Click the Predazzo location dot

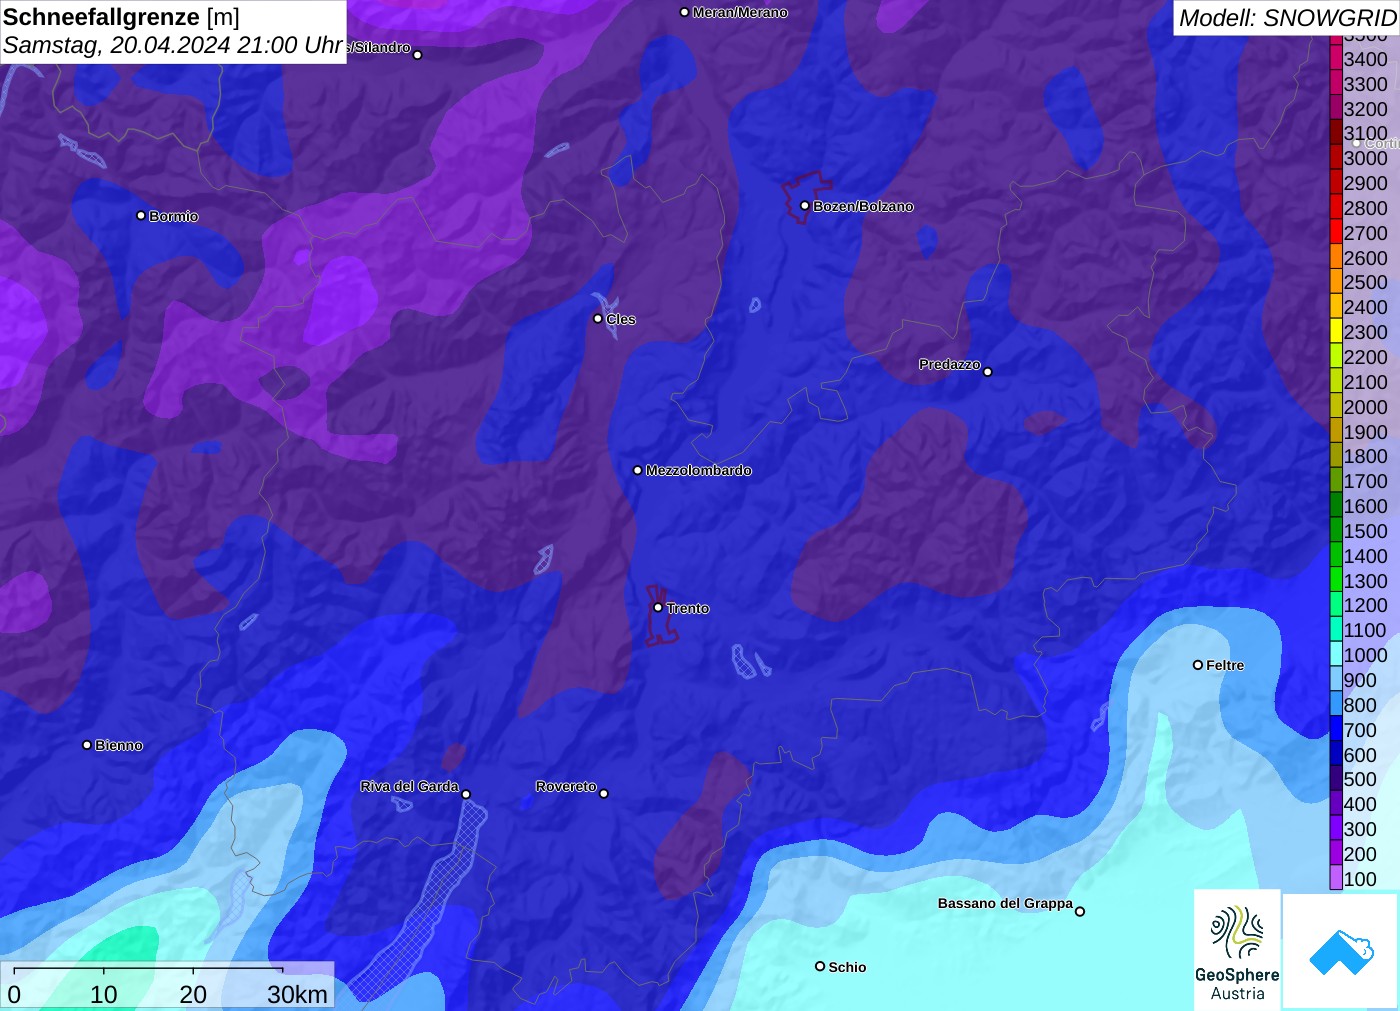click(x=988, y=371)
